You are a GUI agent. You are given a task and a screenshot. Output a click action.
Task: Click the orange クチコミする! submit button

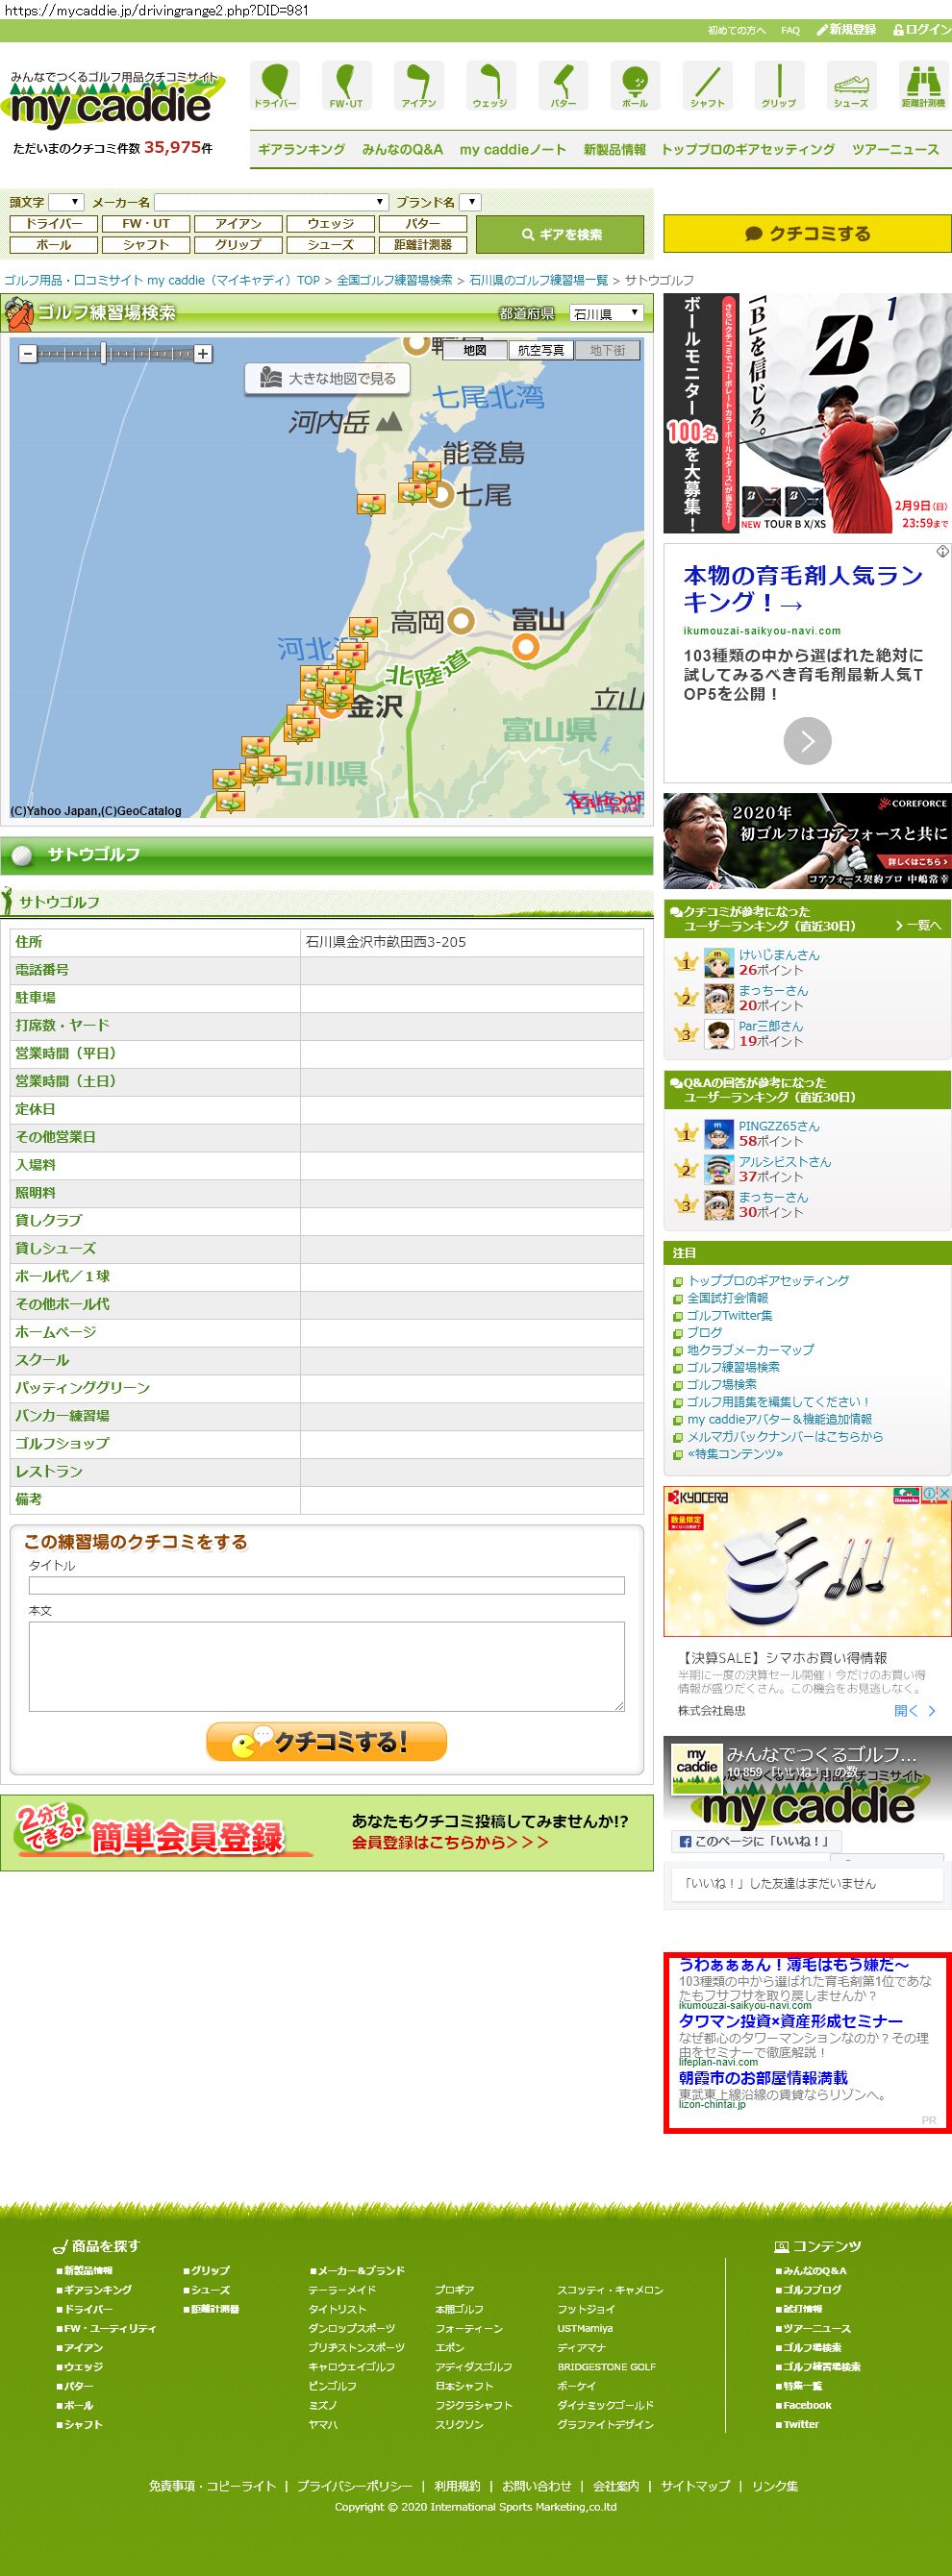(326, 1742)
